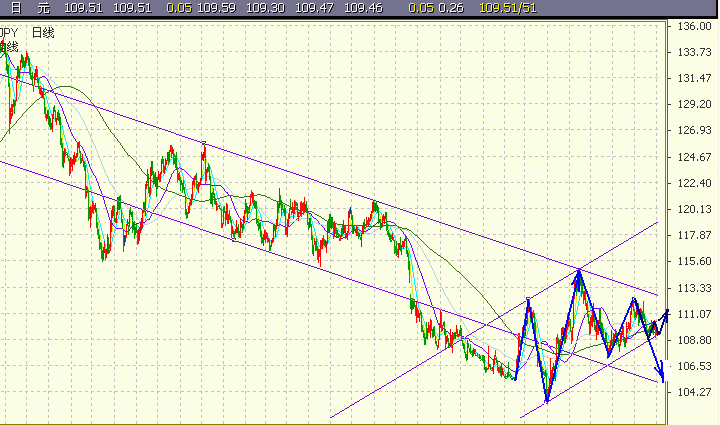The height and width of the screenshot is (425, 720).
Task: Click the 109.47 value in header bar
Action: point(314,8)
